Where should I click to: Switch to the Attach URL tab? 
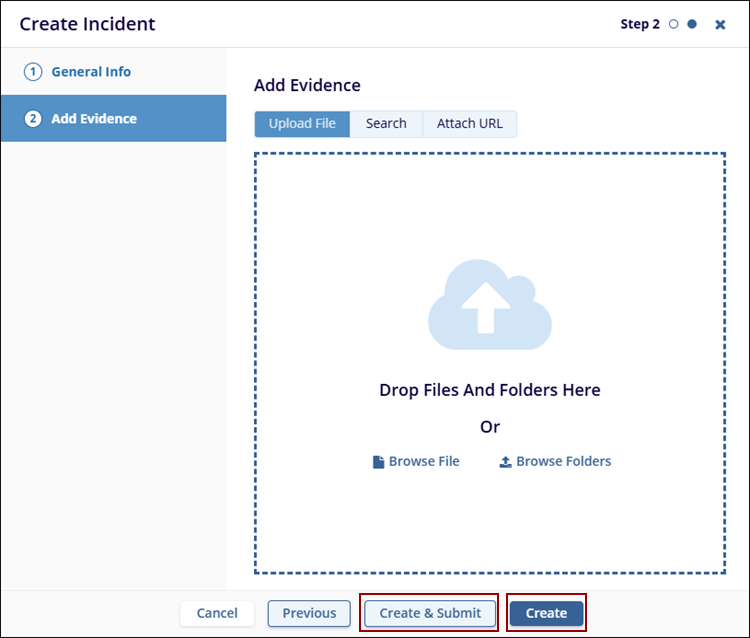click(x=470, y=124)
